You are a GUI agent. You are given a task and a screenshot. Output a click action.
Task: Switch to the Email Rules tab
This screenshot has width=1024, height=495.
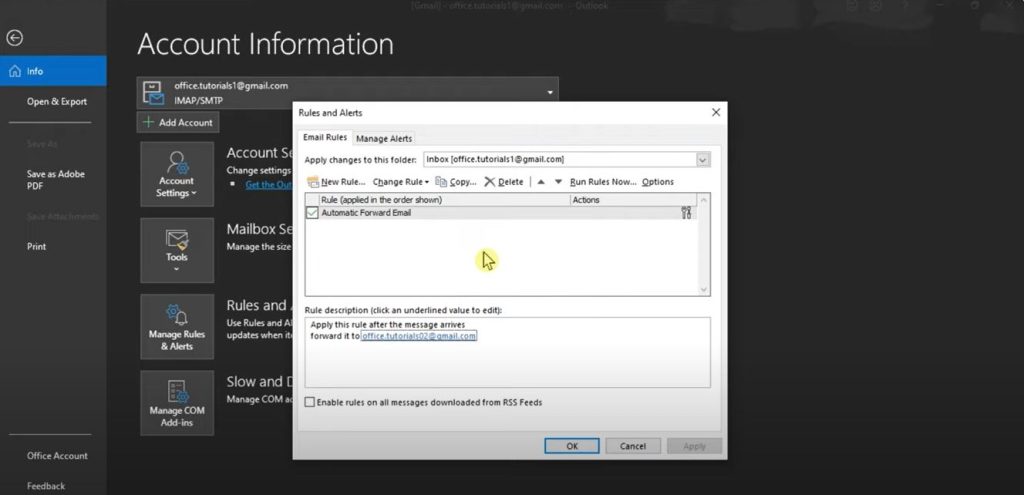click(x=325, y=138)
